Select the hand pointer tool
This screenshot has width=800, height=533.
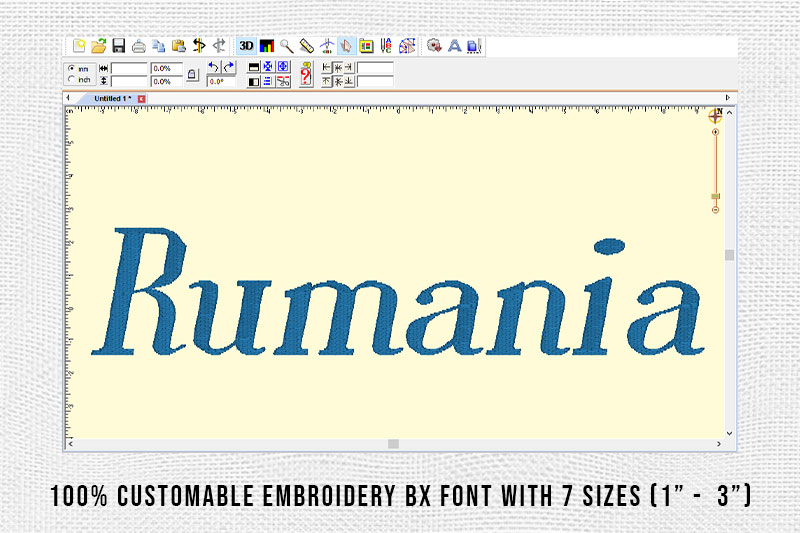tap(346, 46)
